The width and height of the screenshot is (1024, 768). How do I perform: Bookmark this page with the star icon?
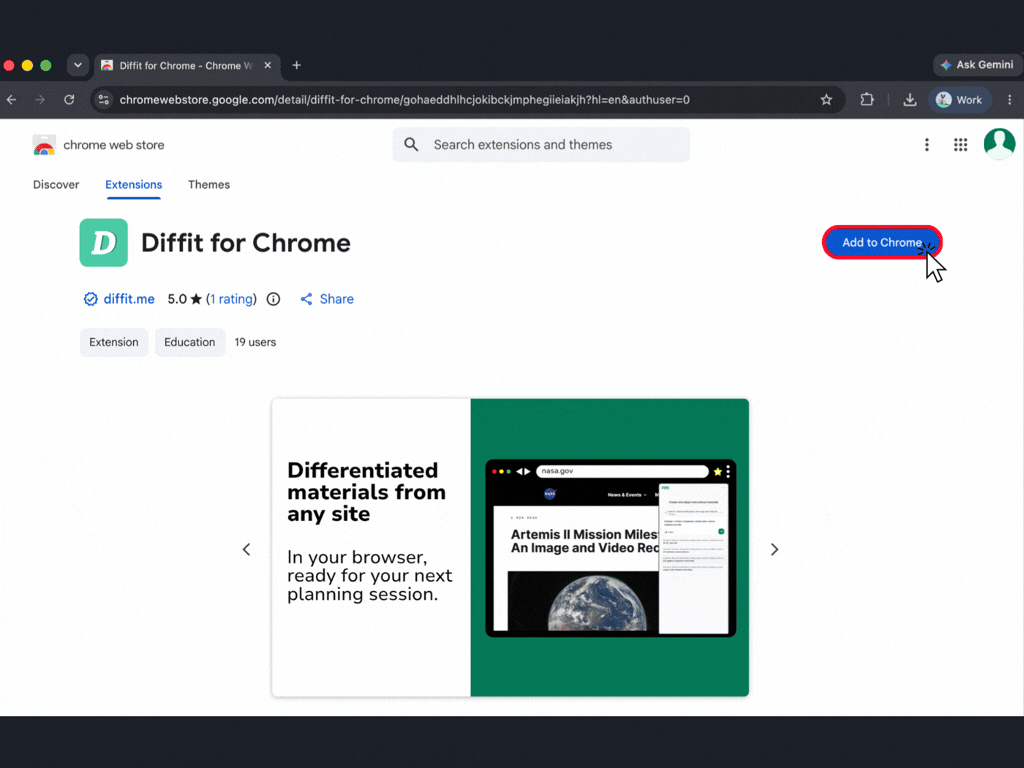point(826,100)
